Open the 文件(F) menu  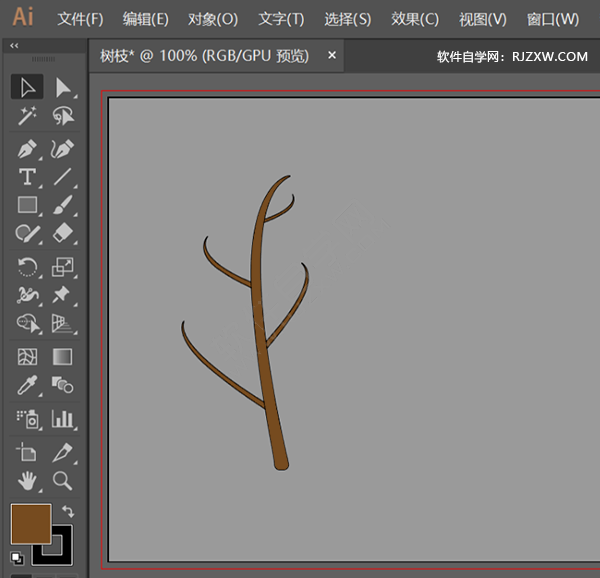coord(80,19)
